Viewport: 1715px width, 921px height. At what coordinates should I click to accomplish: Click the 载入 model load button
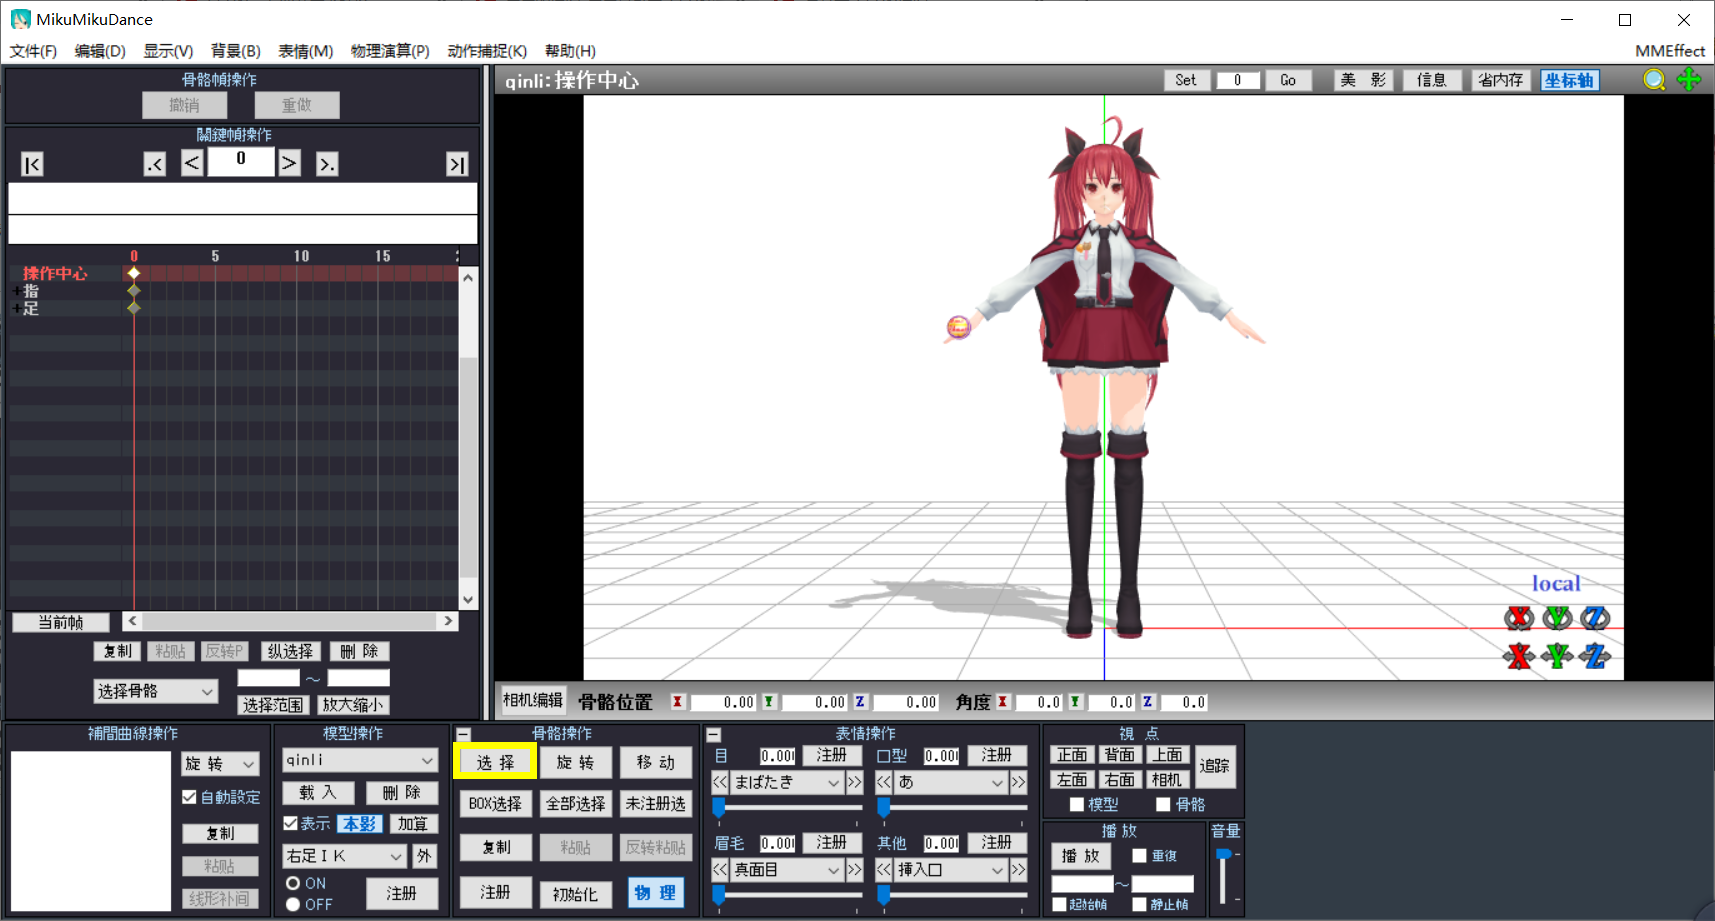pos(317,792)
